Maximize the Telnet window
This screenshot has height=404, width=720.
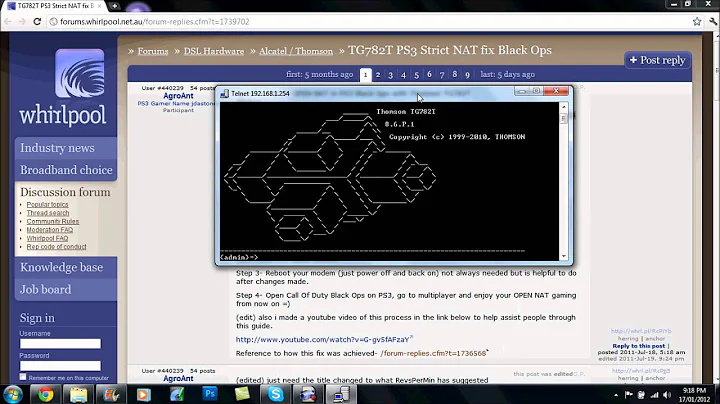(536, 91)
